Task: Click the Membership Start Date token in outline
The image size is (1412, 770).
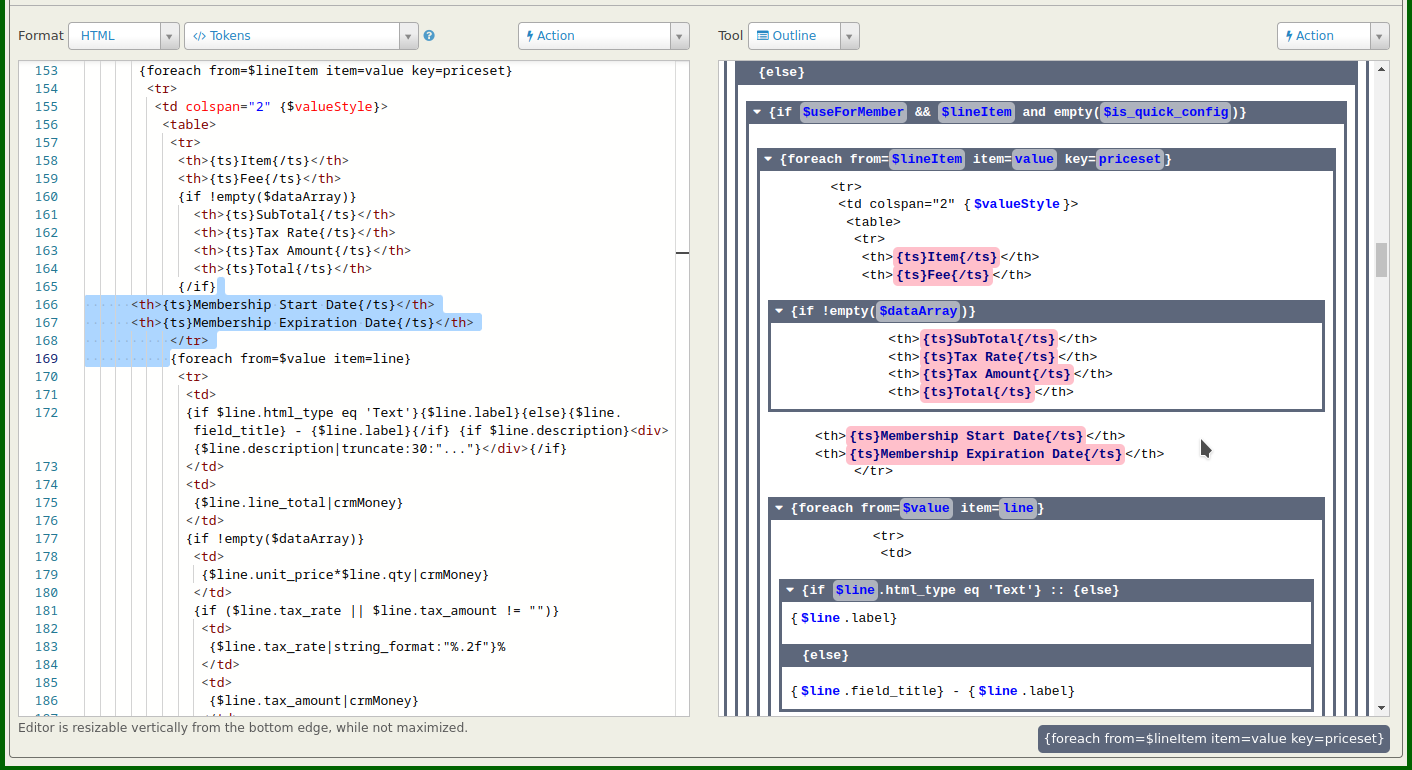Action: [966, 436]
